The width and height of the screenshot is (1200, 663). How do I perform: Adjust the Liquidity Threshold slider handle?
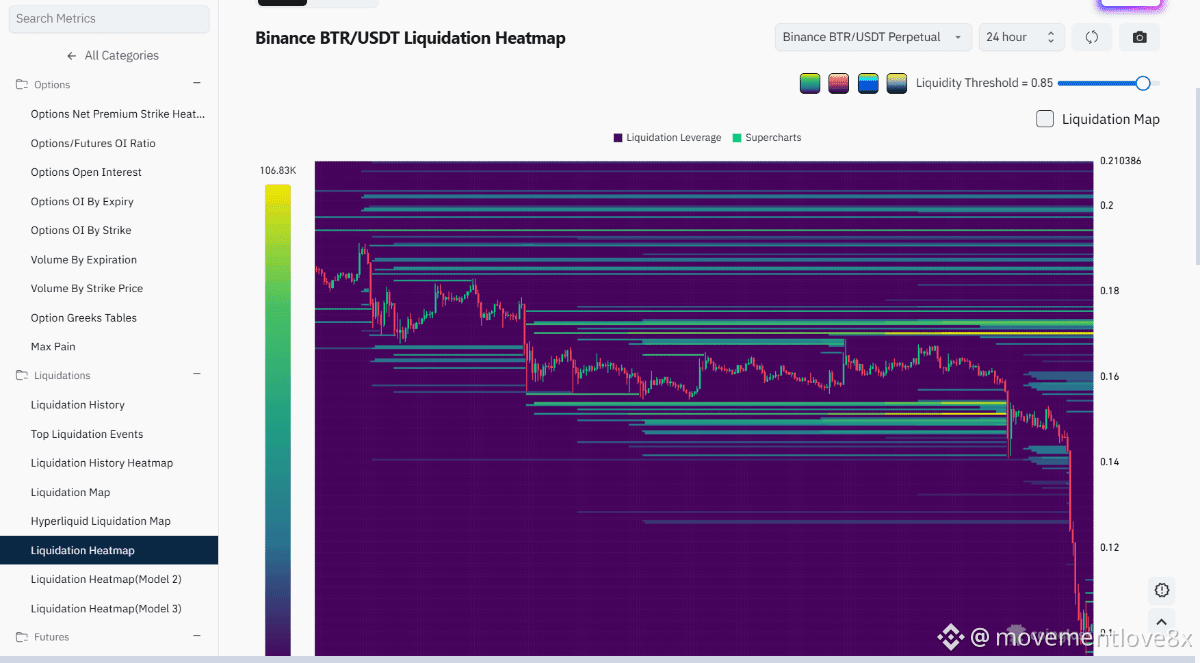coord(1143,83)
